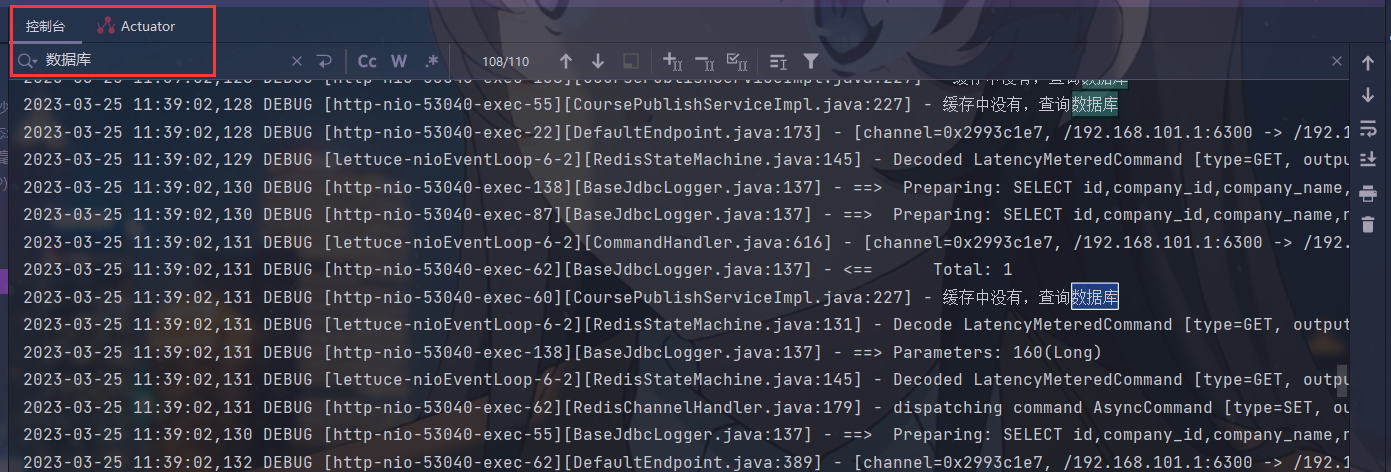Click the console vertical scrollbar thumb

click(1344, 379)
